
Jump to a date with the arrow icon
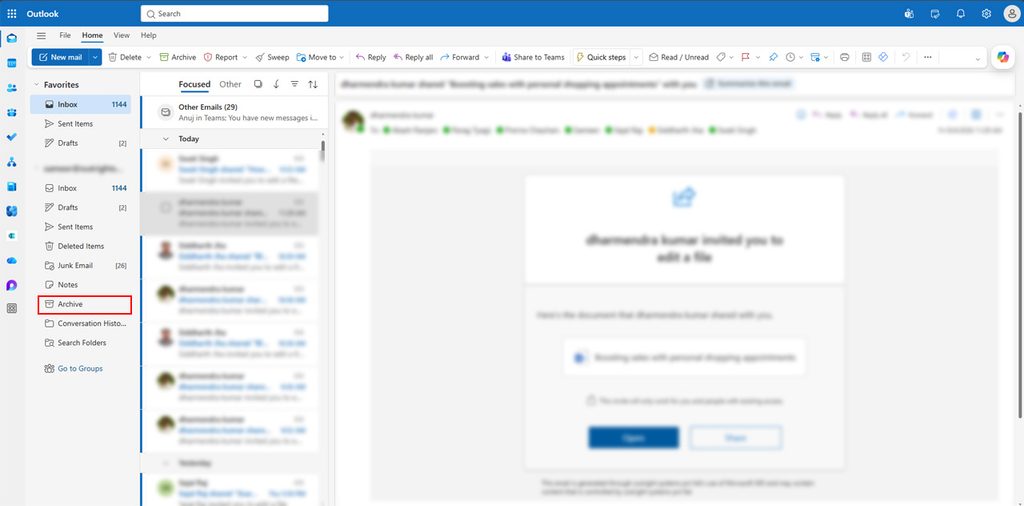[276, 84]
